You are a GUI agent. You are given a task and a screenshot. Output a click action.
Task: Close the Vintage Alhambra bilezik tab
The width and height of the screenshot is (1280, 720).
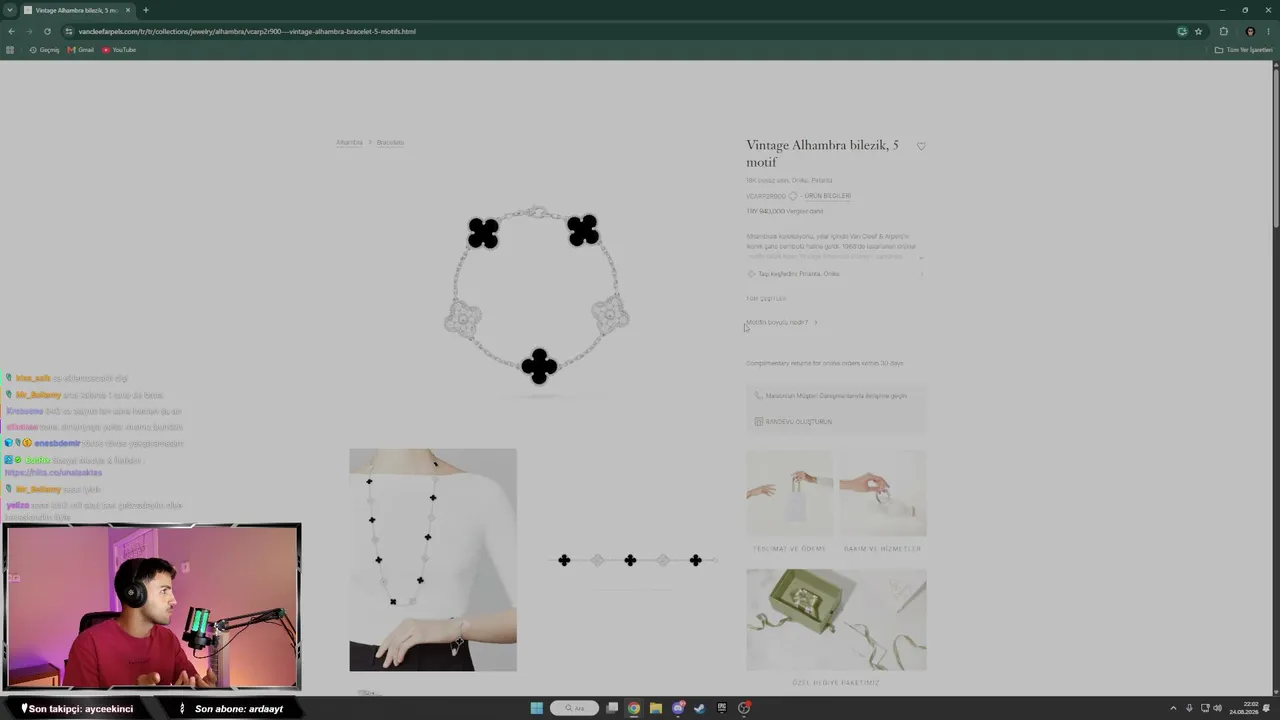pos(128,10)
